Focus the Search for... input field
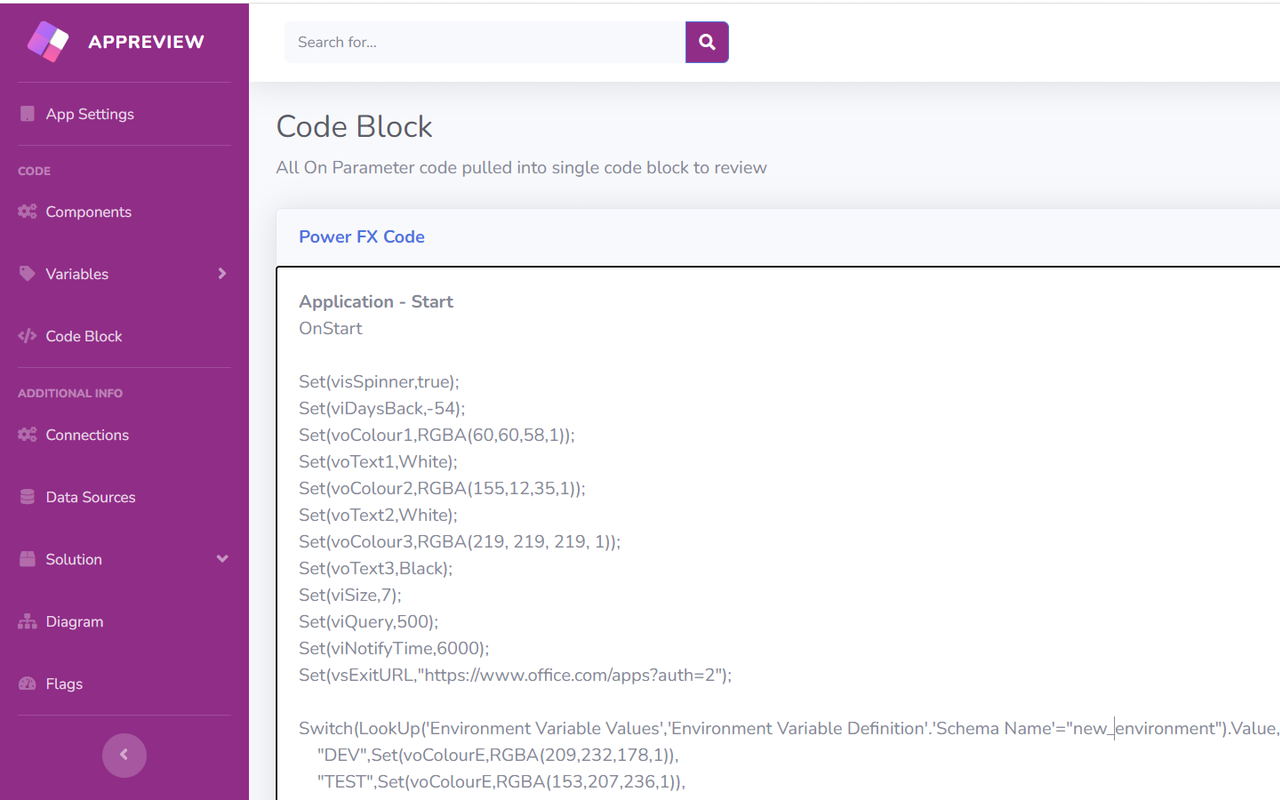 485,42
